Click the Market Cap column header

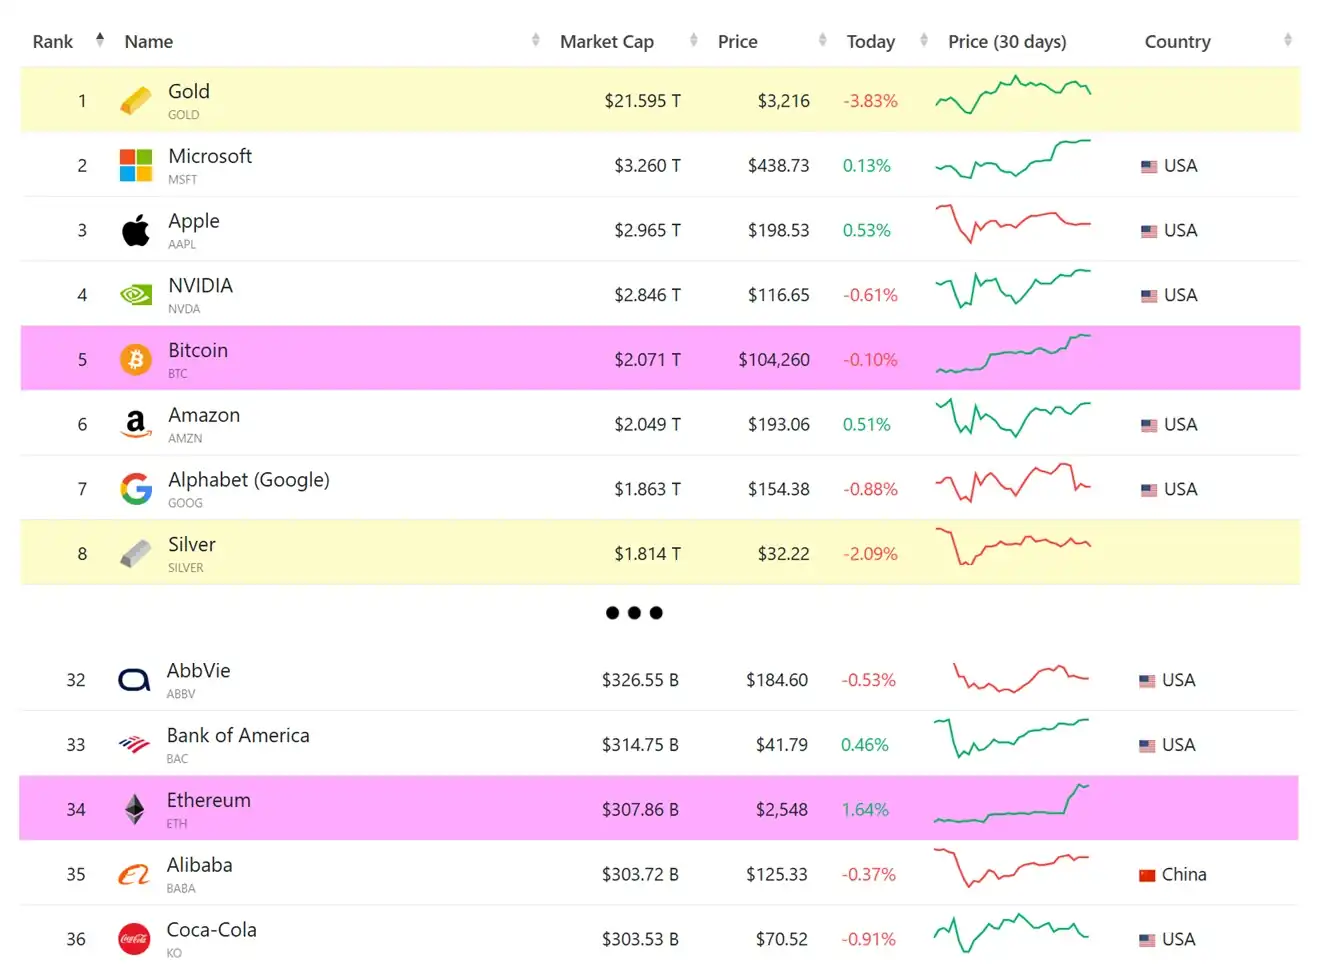607,42
